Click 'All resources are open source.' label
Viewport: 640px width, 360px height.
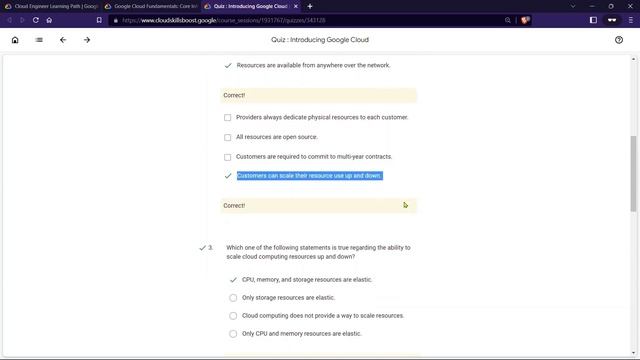(x=277, y=137)
